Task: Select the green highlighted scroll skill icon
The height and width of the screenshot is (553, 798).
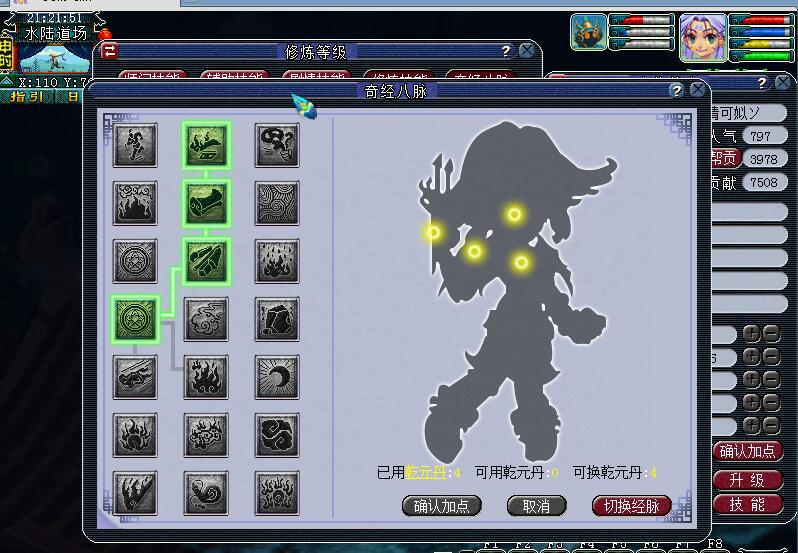Action: click(x=206, y=203)
